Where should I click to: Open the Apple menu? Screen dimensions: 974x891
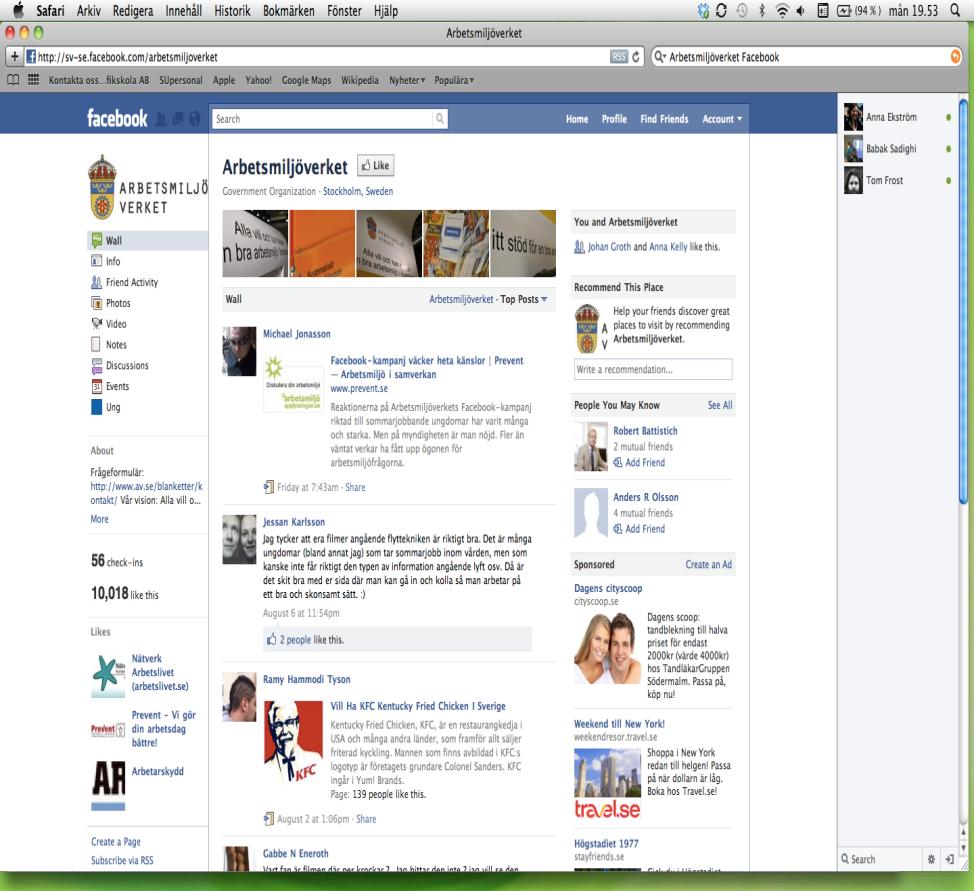point(18,11)
